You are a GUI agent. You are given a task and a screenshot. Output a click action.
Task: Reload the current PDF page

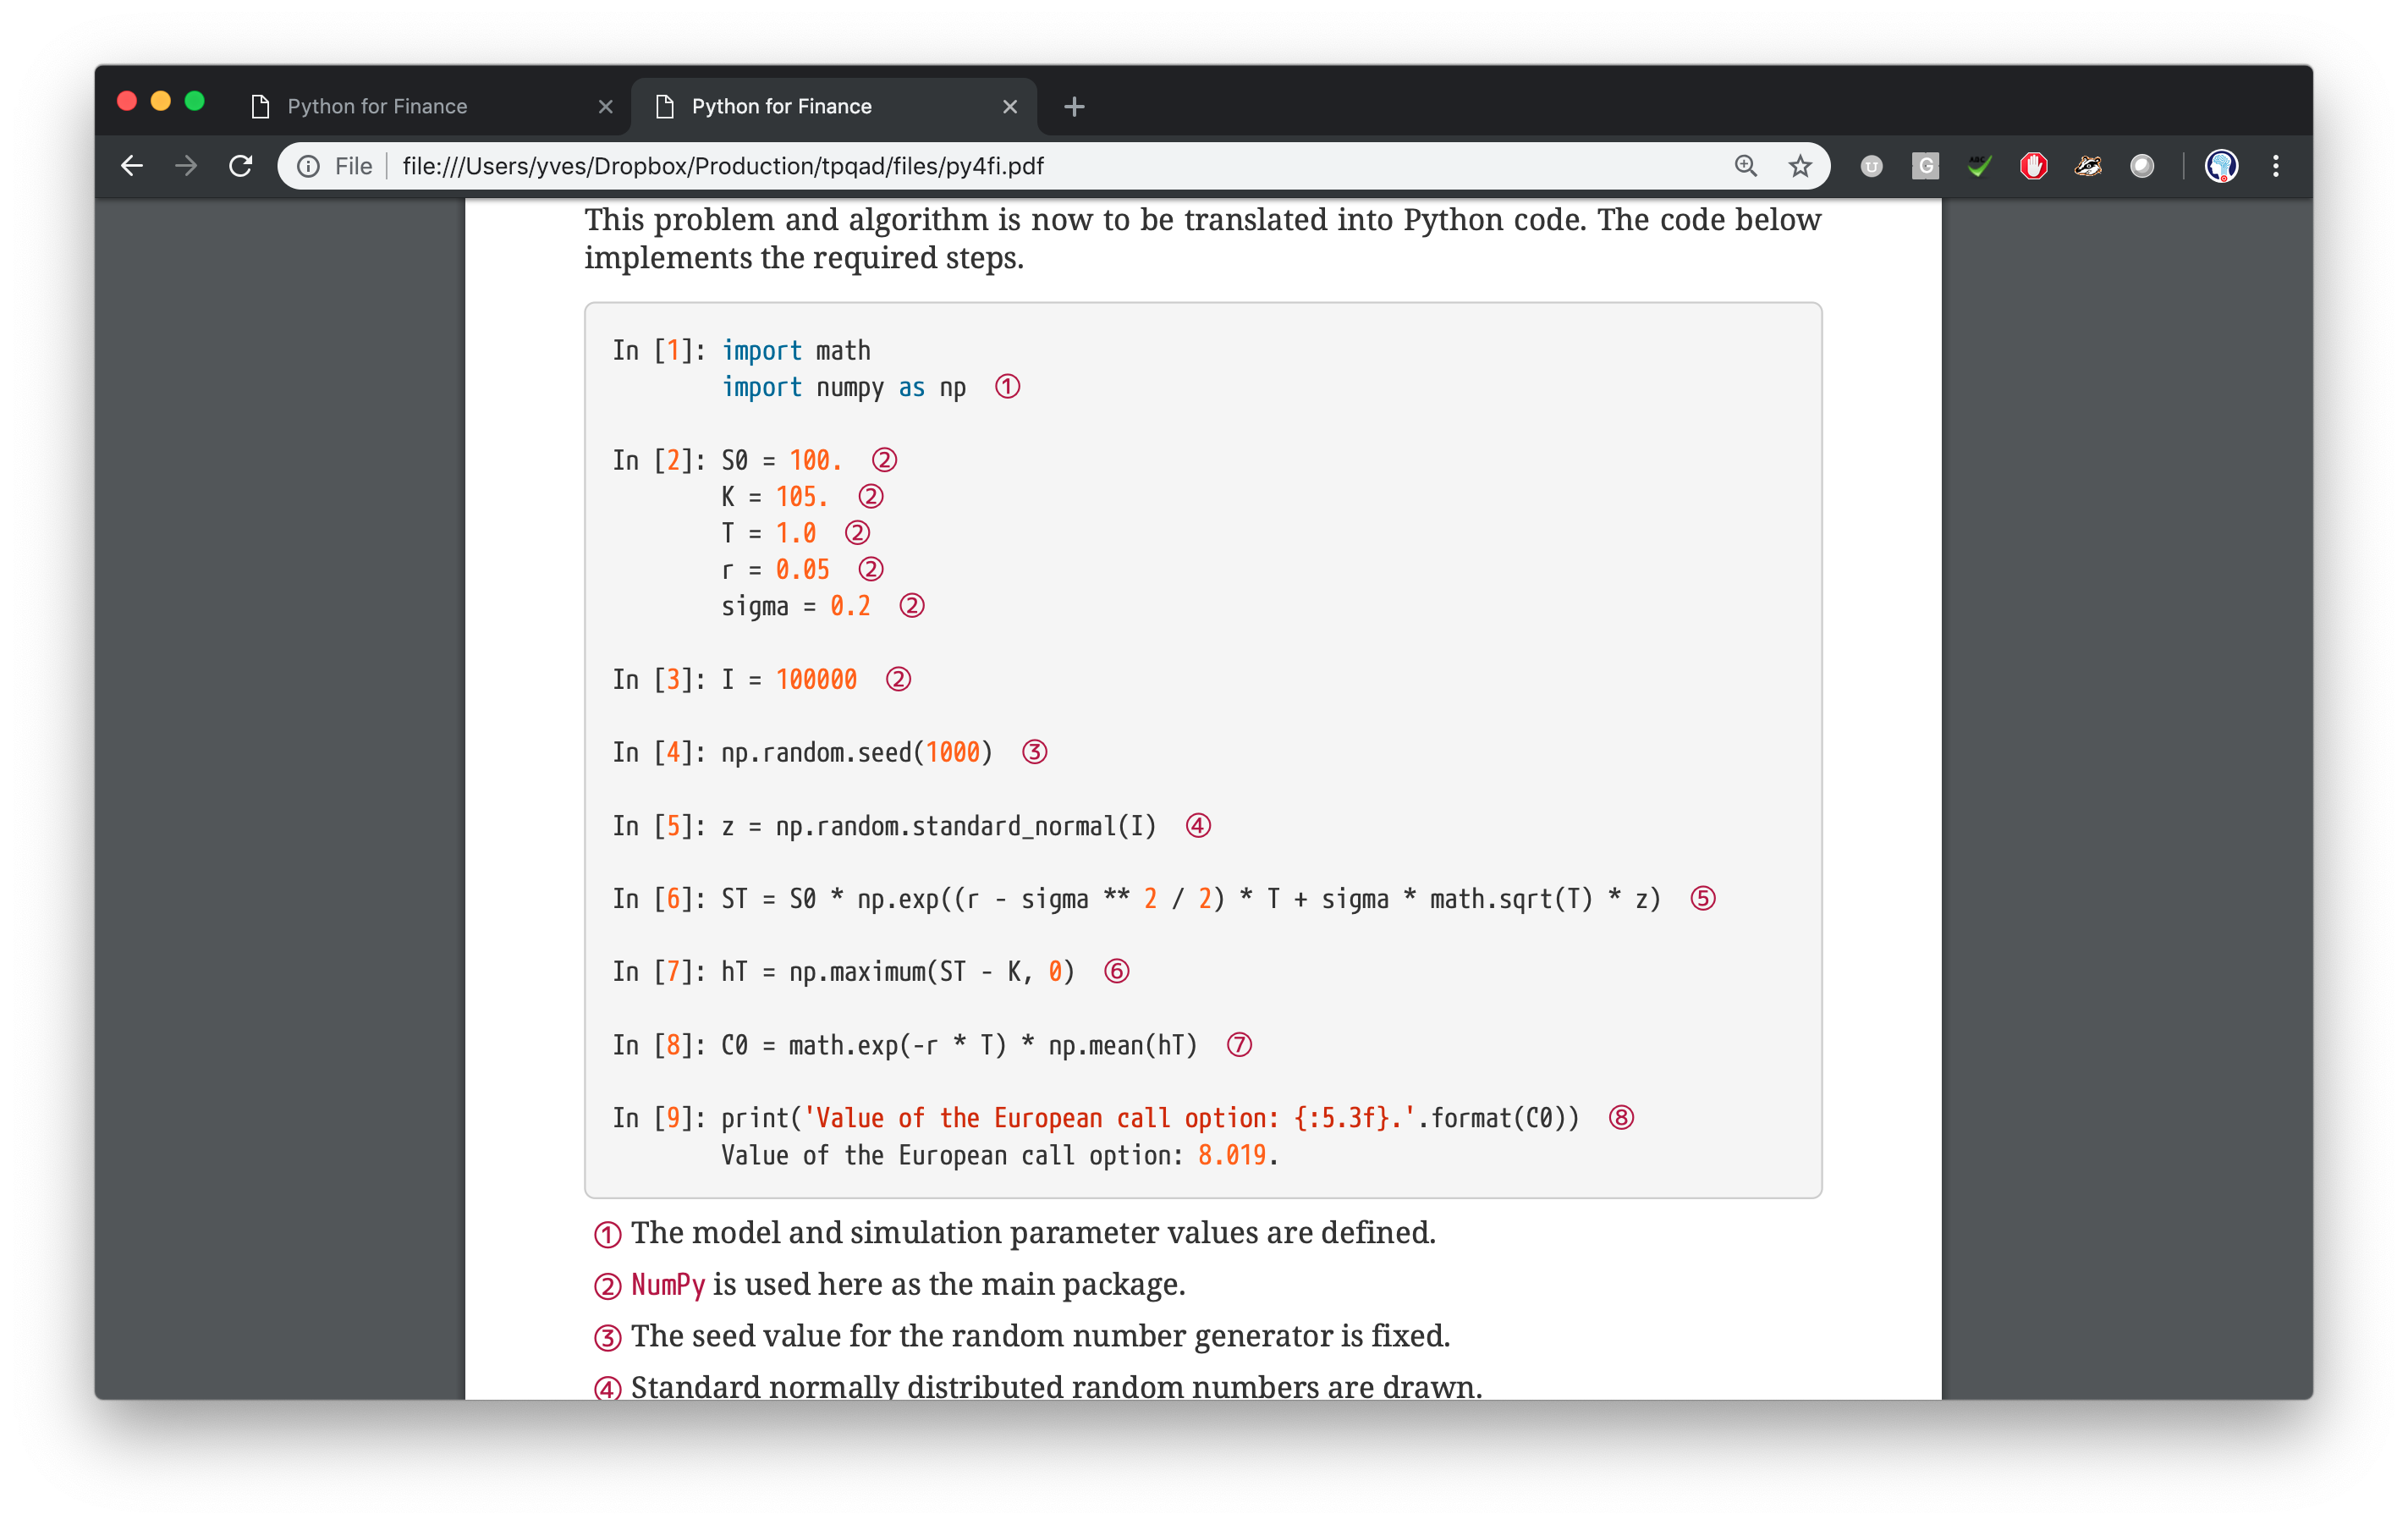pyautogui.click(x=240, y=166)
